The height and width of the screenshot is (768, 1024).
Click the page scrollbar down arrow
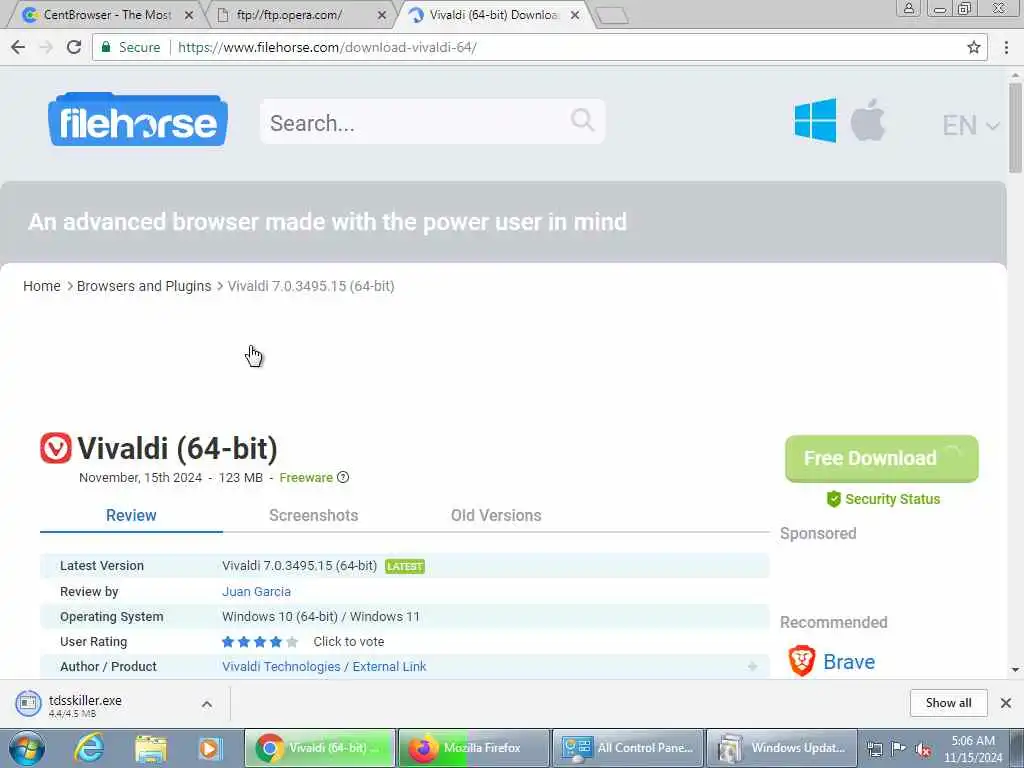click(x=1015, y=669)
